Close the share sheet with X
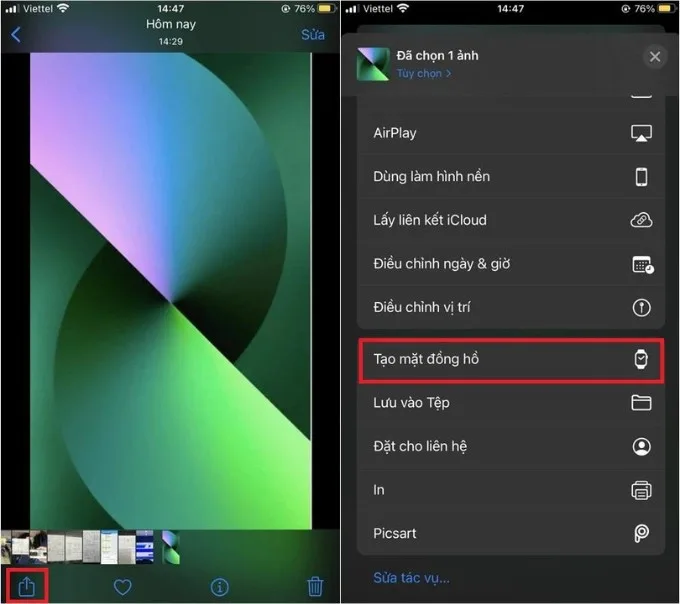Viewport: 680px width, 604px height. pos(655,56)
